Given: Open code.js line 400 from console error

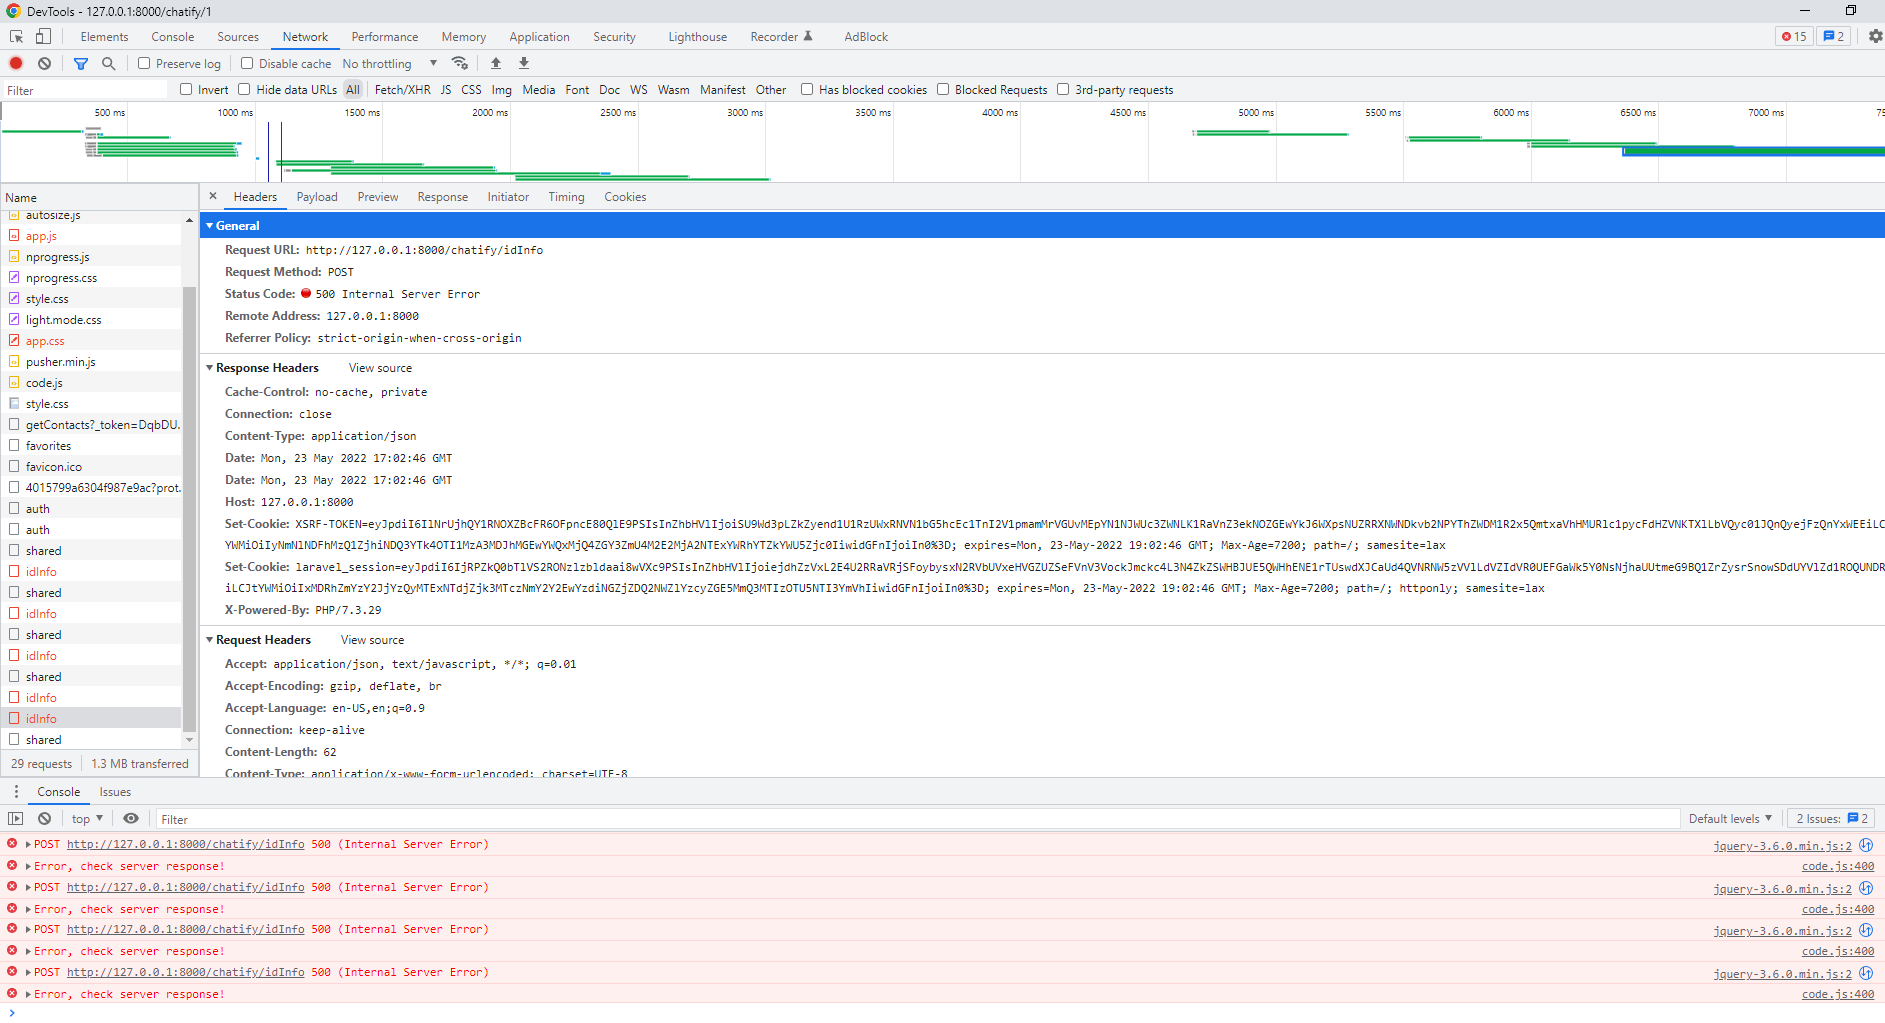Looking at the screenshot, I should (x=1837, y=866).
